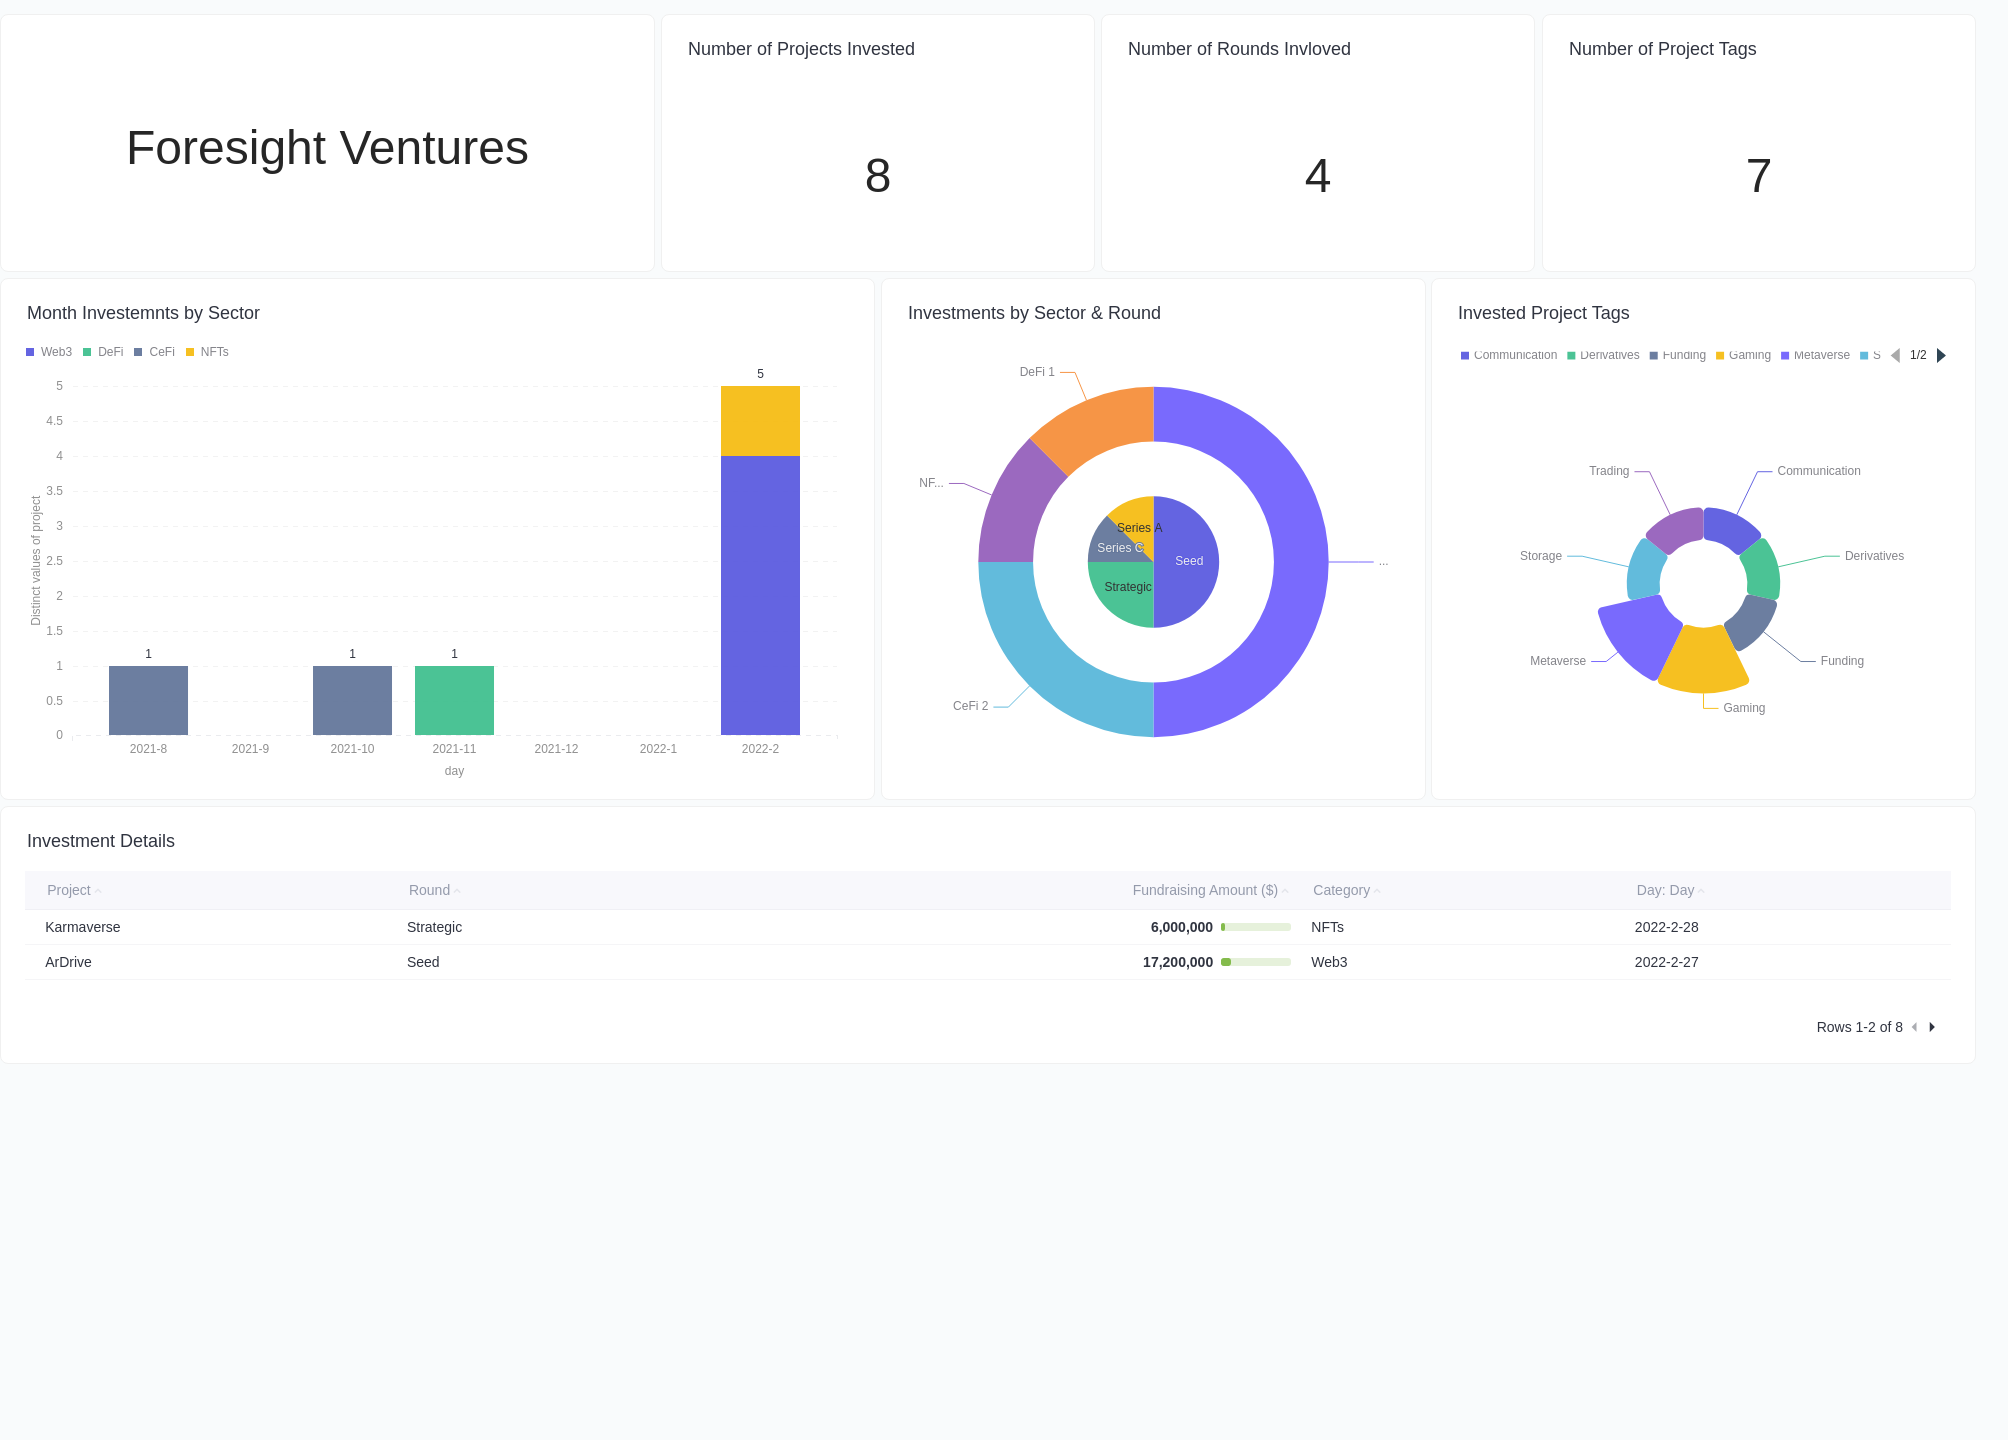Click the Month Investemnts by Sector chart title

pyautogui.click(x=143, y=313)
